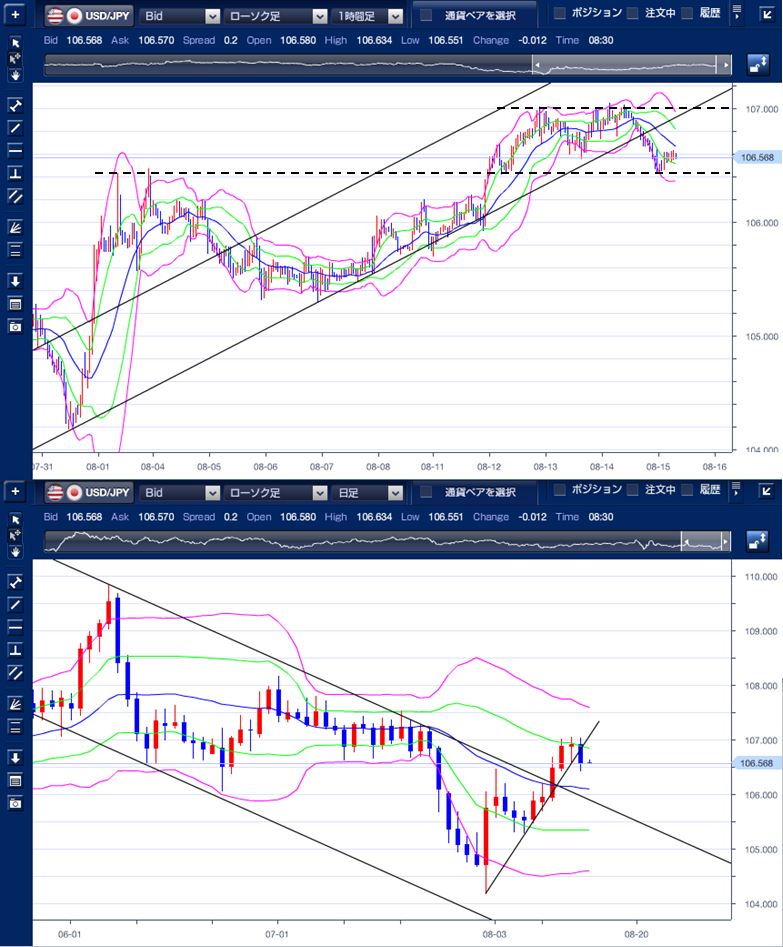Open the Bid price type dropdown in upper chart

(181, 16)
